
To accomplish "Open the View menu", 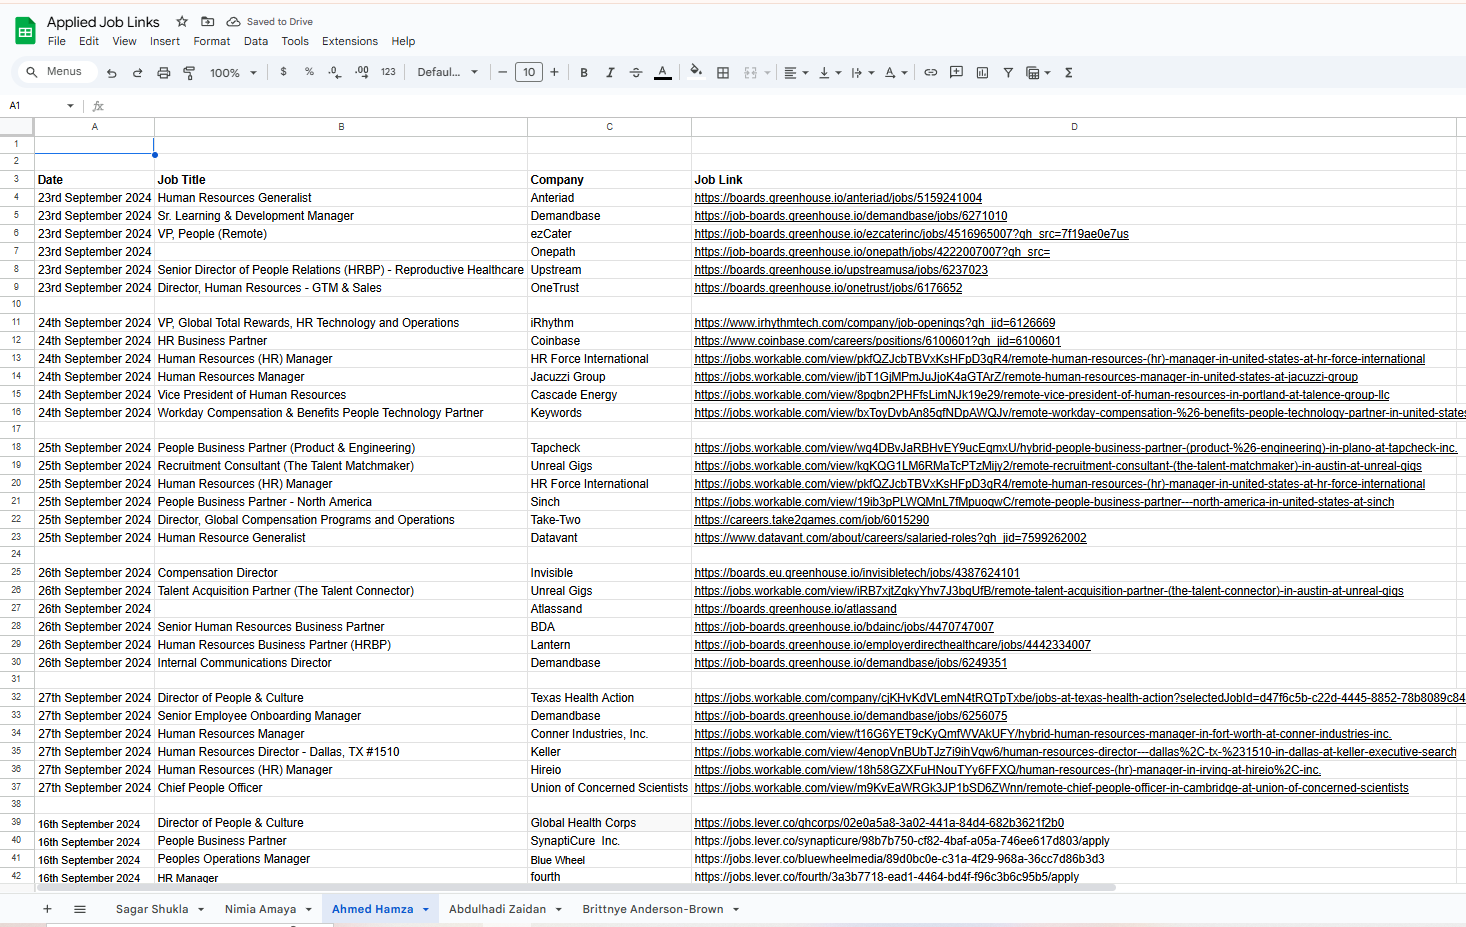I will pos(125,41).
